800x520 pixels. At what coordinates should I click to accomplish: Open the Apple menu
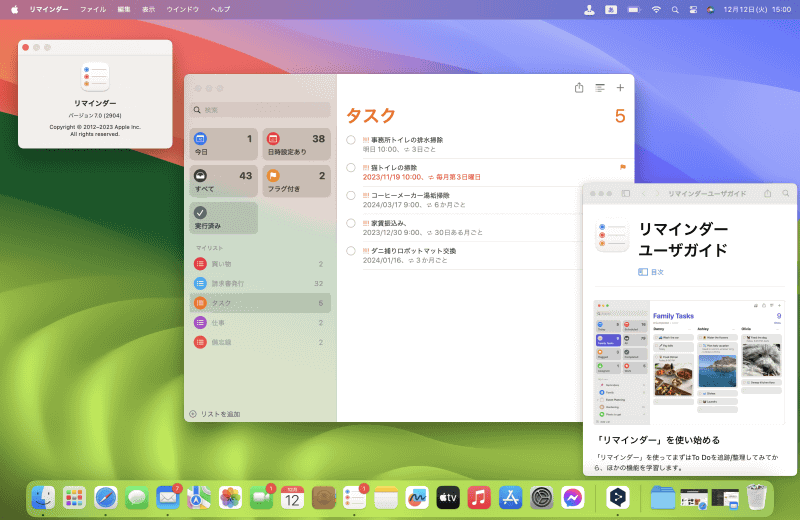coord(14,9)
